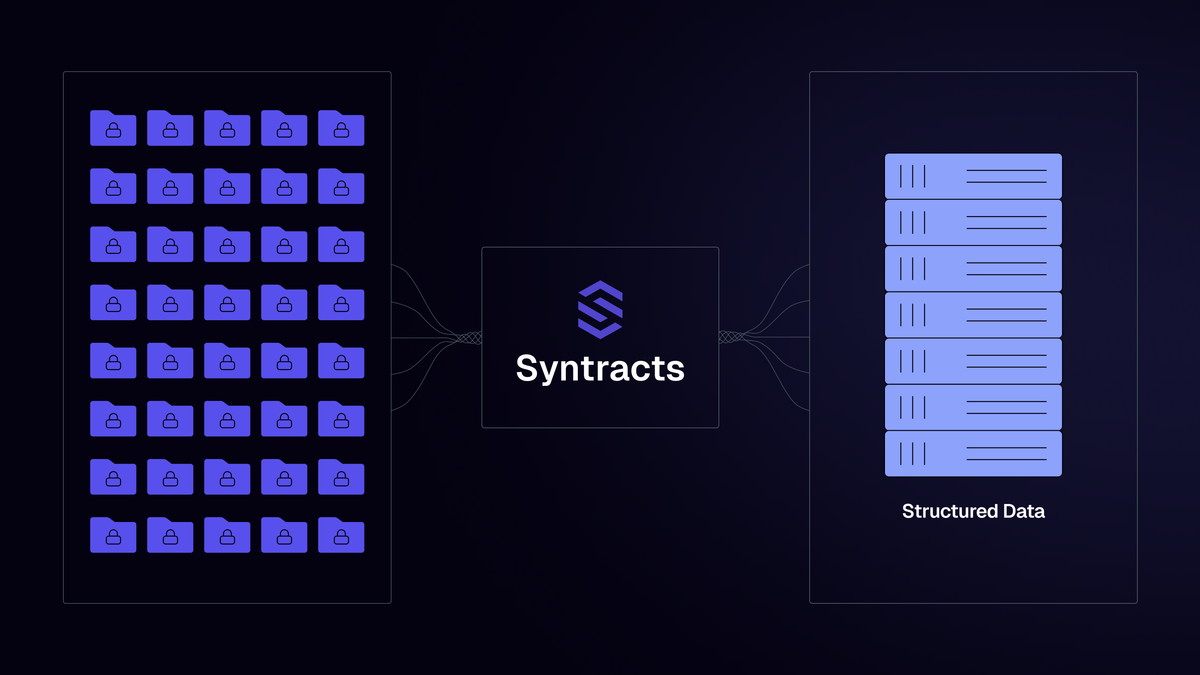This screenshot has width=1200, height=675.
Task: Select the topmost server icon in the stack
Action: click(973, 175)
